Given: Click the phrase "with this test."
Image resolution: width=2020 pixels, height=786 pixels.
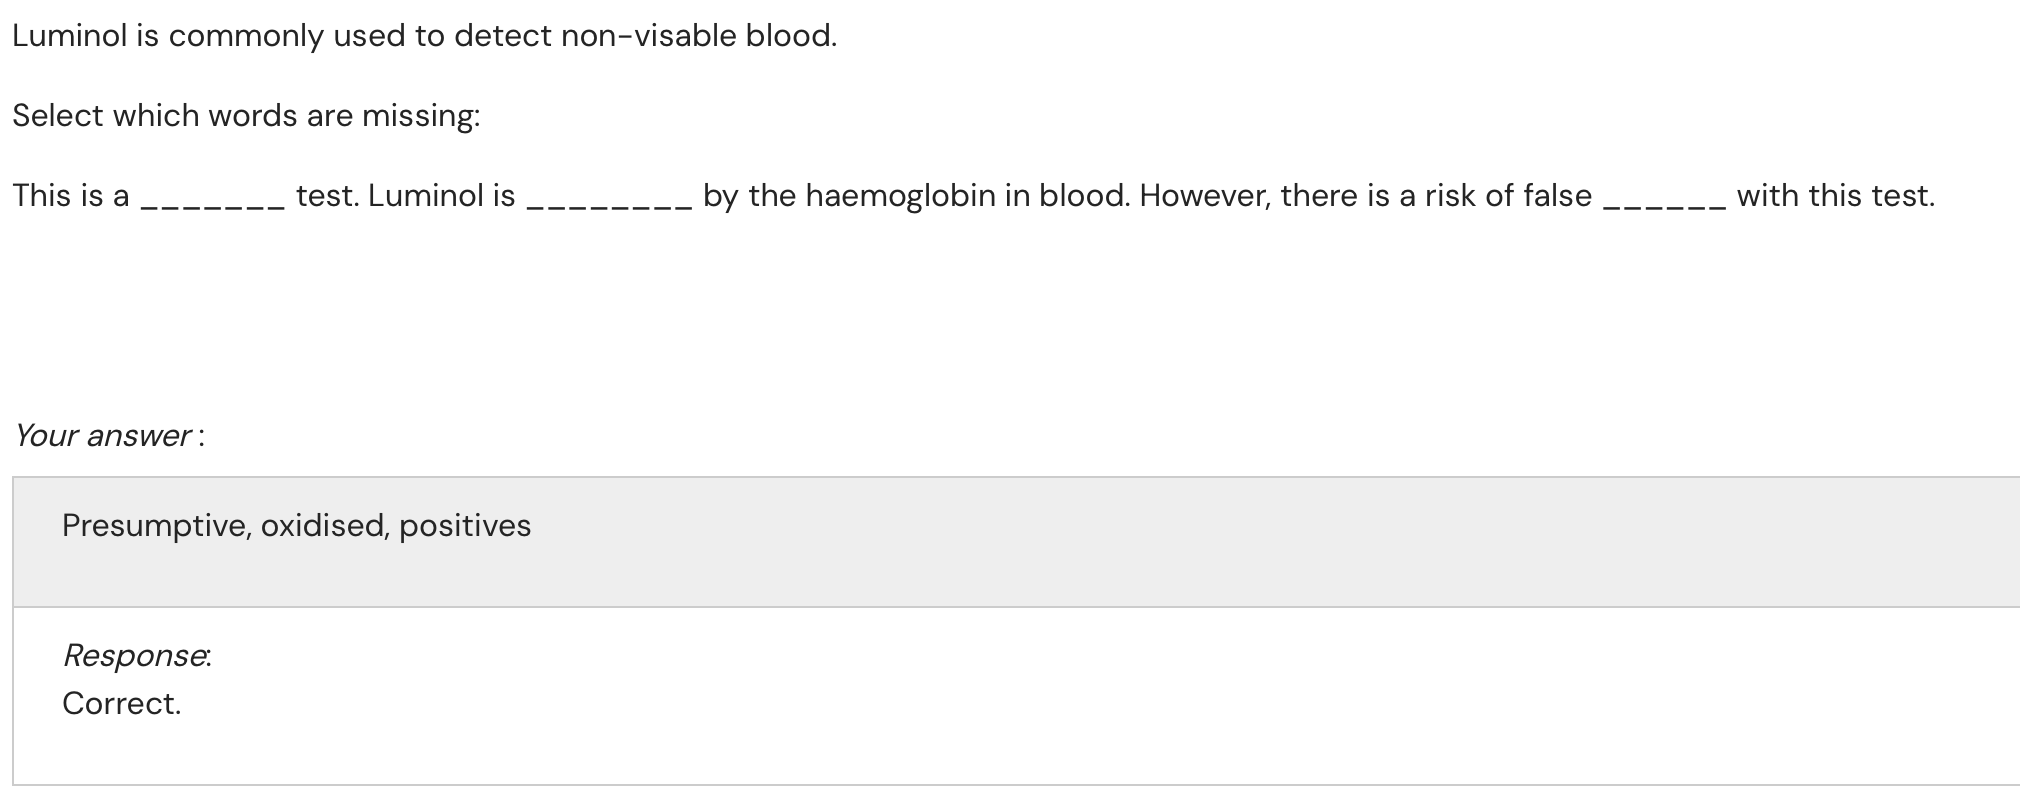Looking at the screenshot, I should (1835, 196).
